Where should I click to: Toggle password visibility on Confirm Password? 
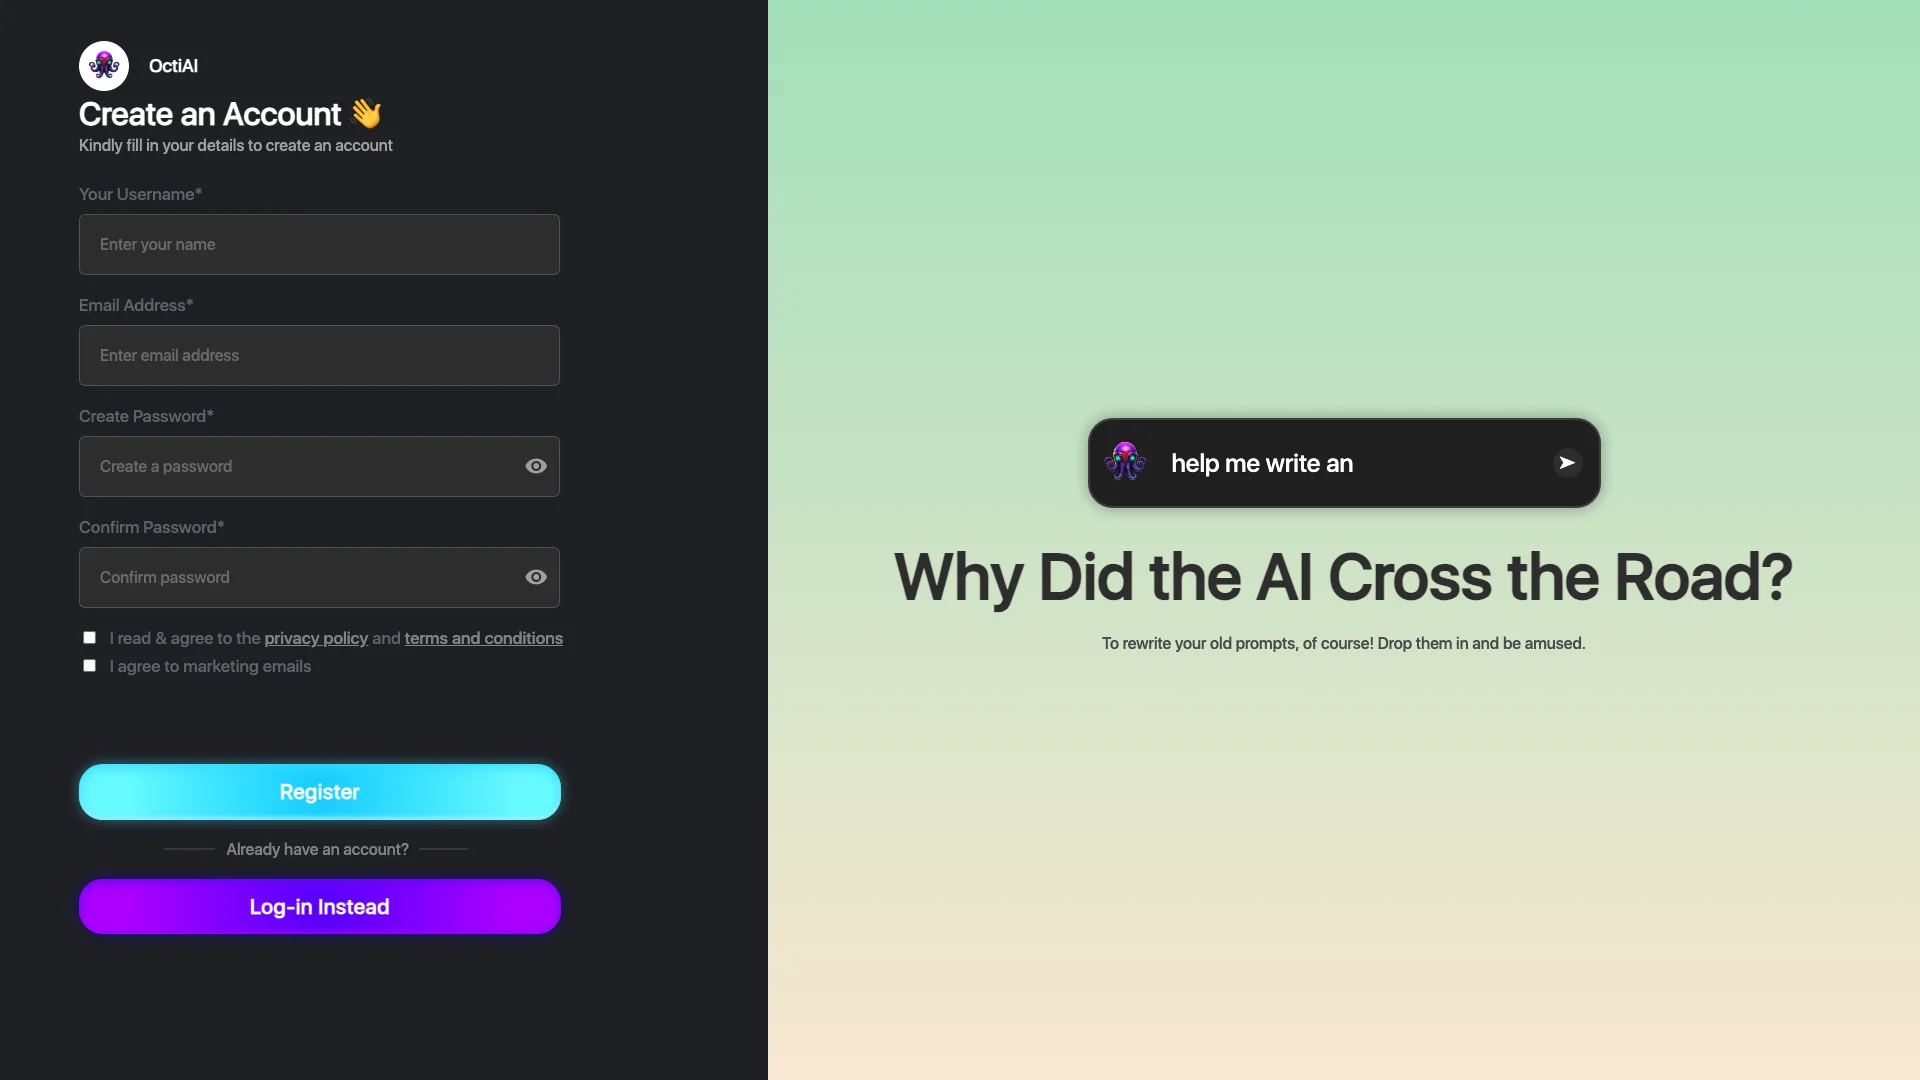535,576
